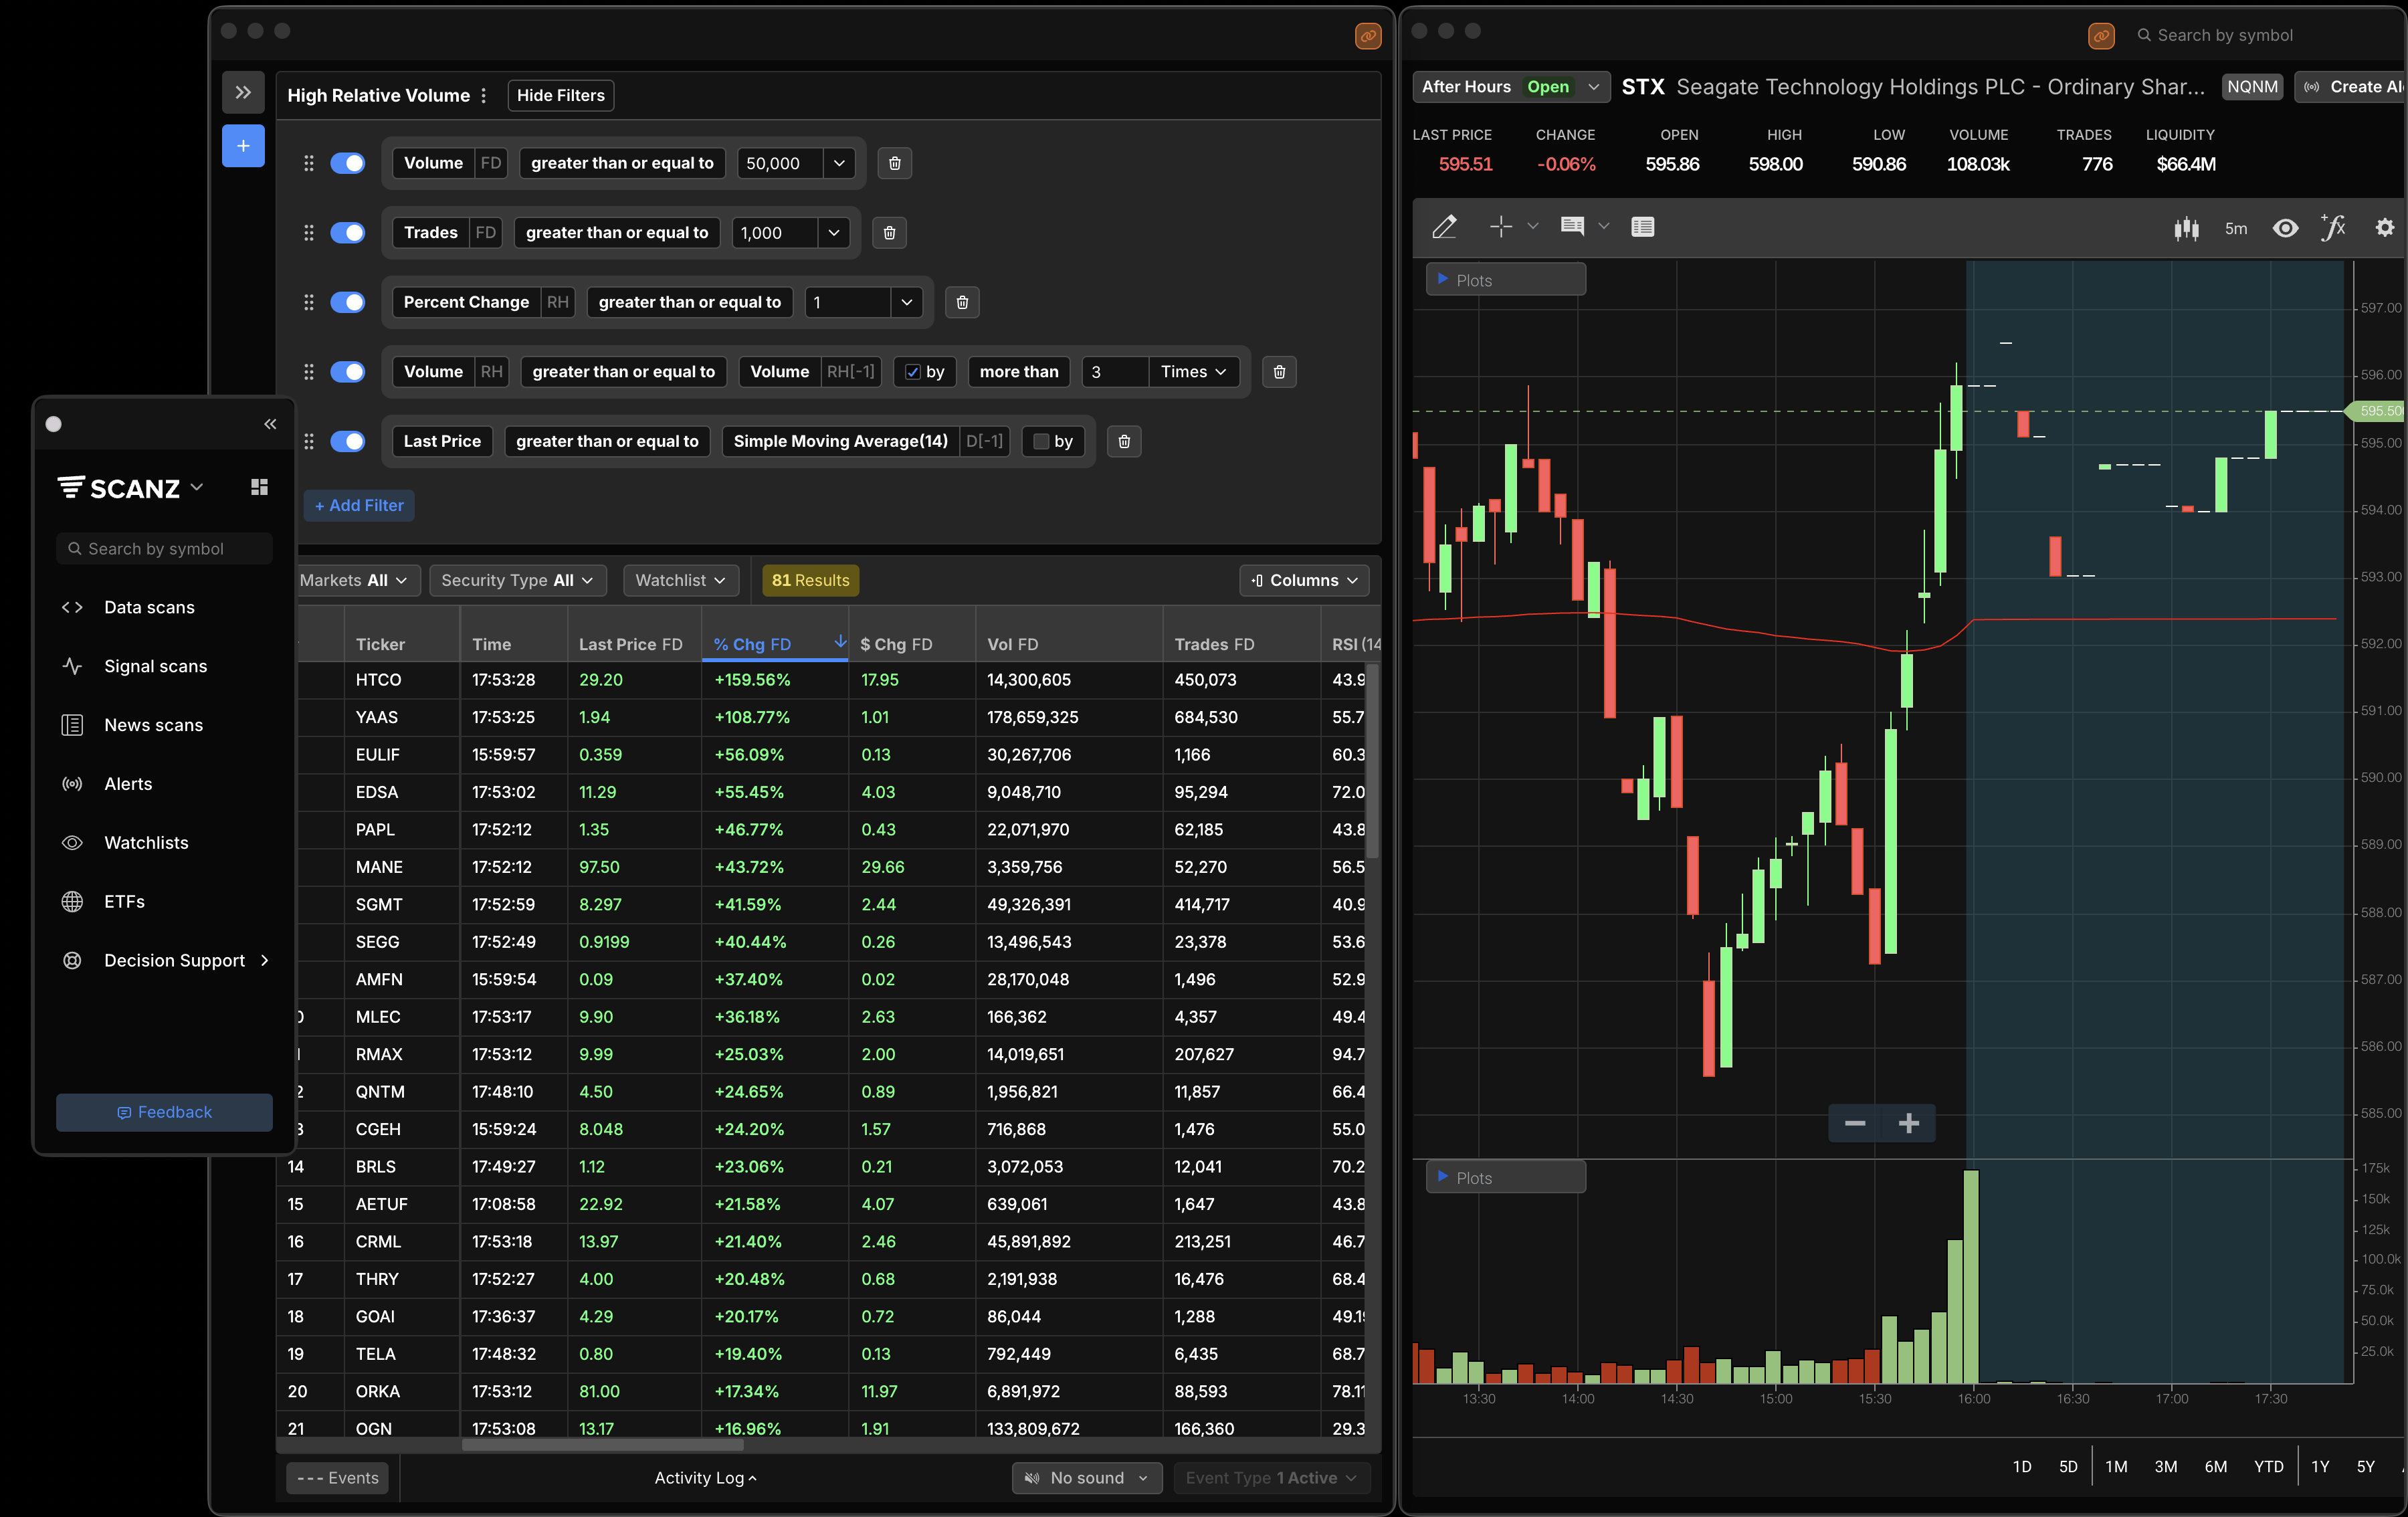The width and height of the screenshot is (2408, 1517).
Task: Open the Columns dropdown
Action: point(1304,580)
